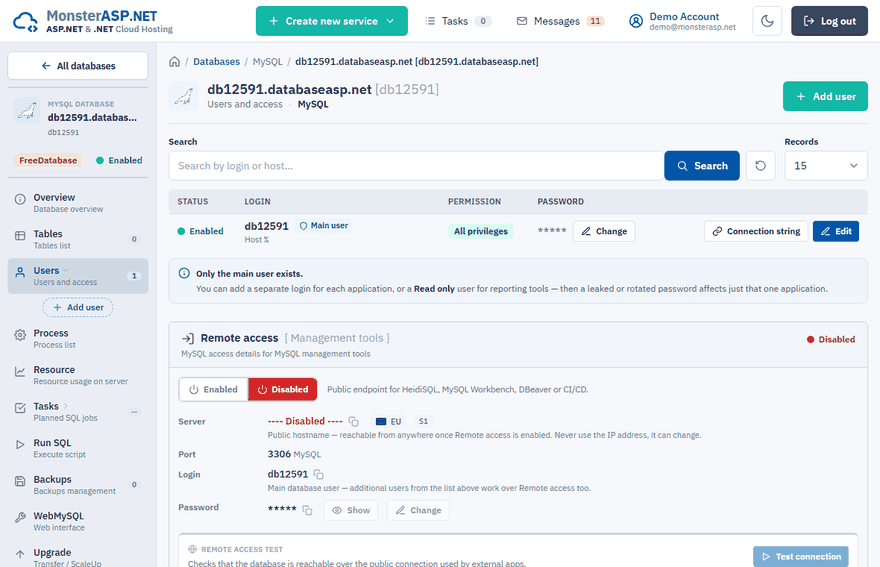Click the reset search refresh icon
This screenshot has height=567, width=880.
pos(760,166)
